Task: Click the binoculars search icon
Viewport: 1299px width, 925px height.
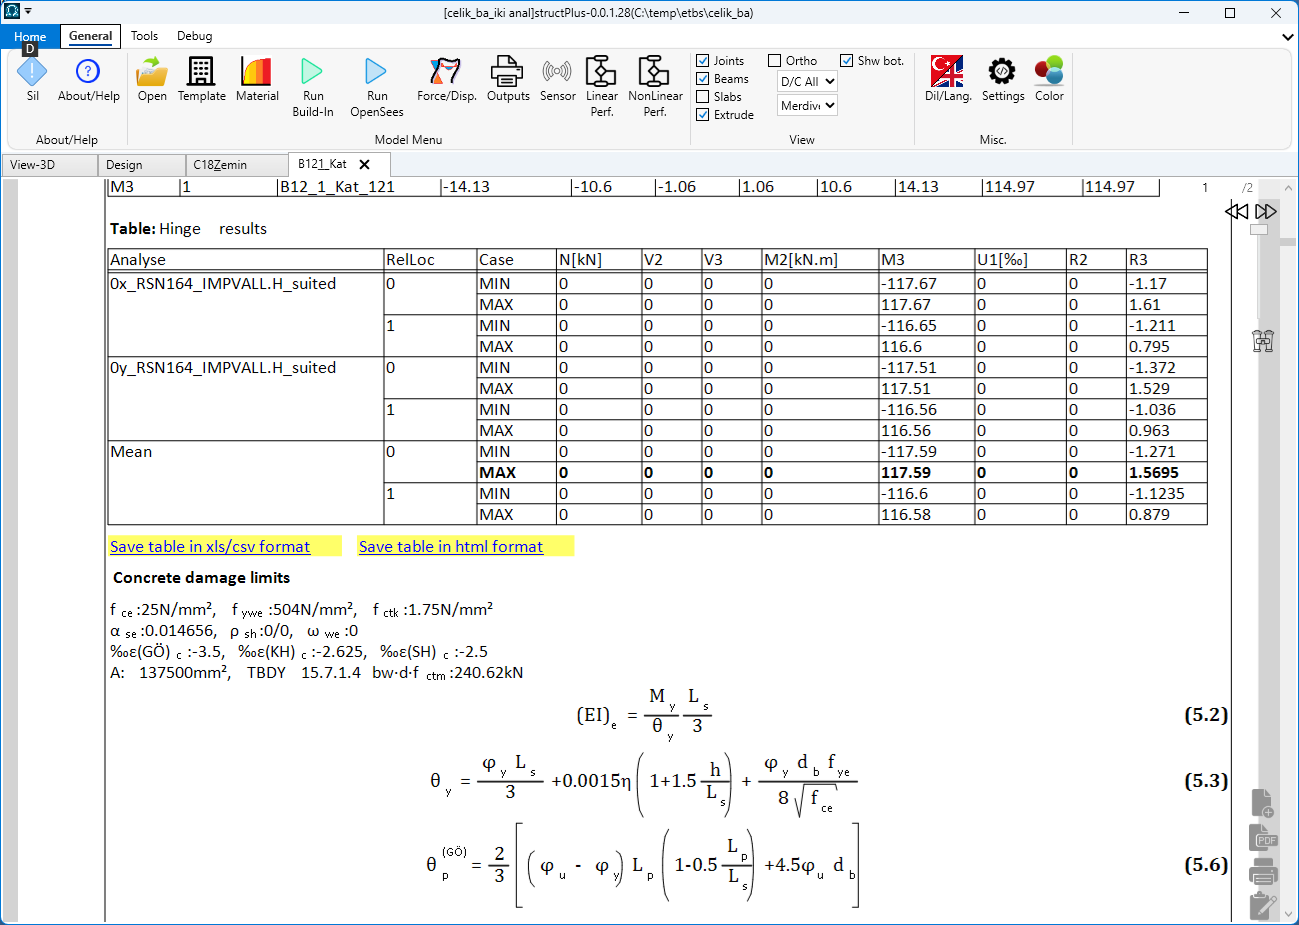Action: point(1263,341)
